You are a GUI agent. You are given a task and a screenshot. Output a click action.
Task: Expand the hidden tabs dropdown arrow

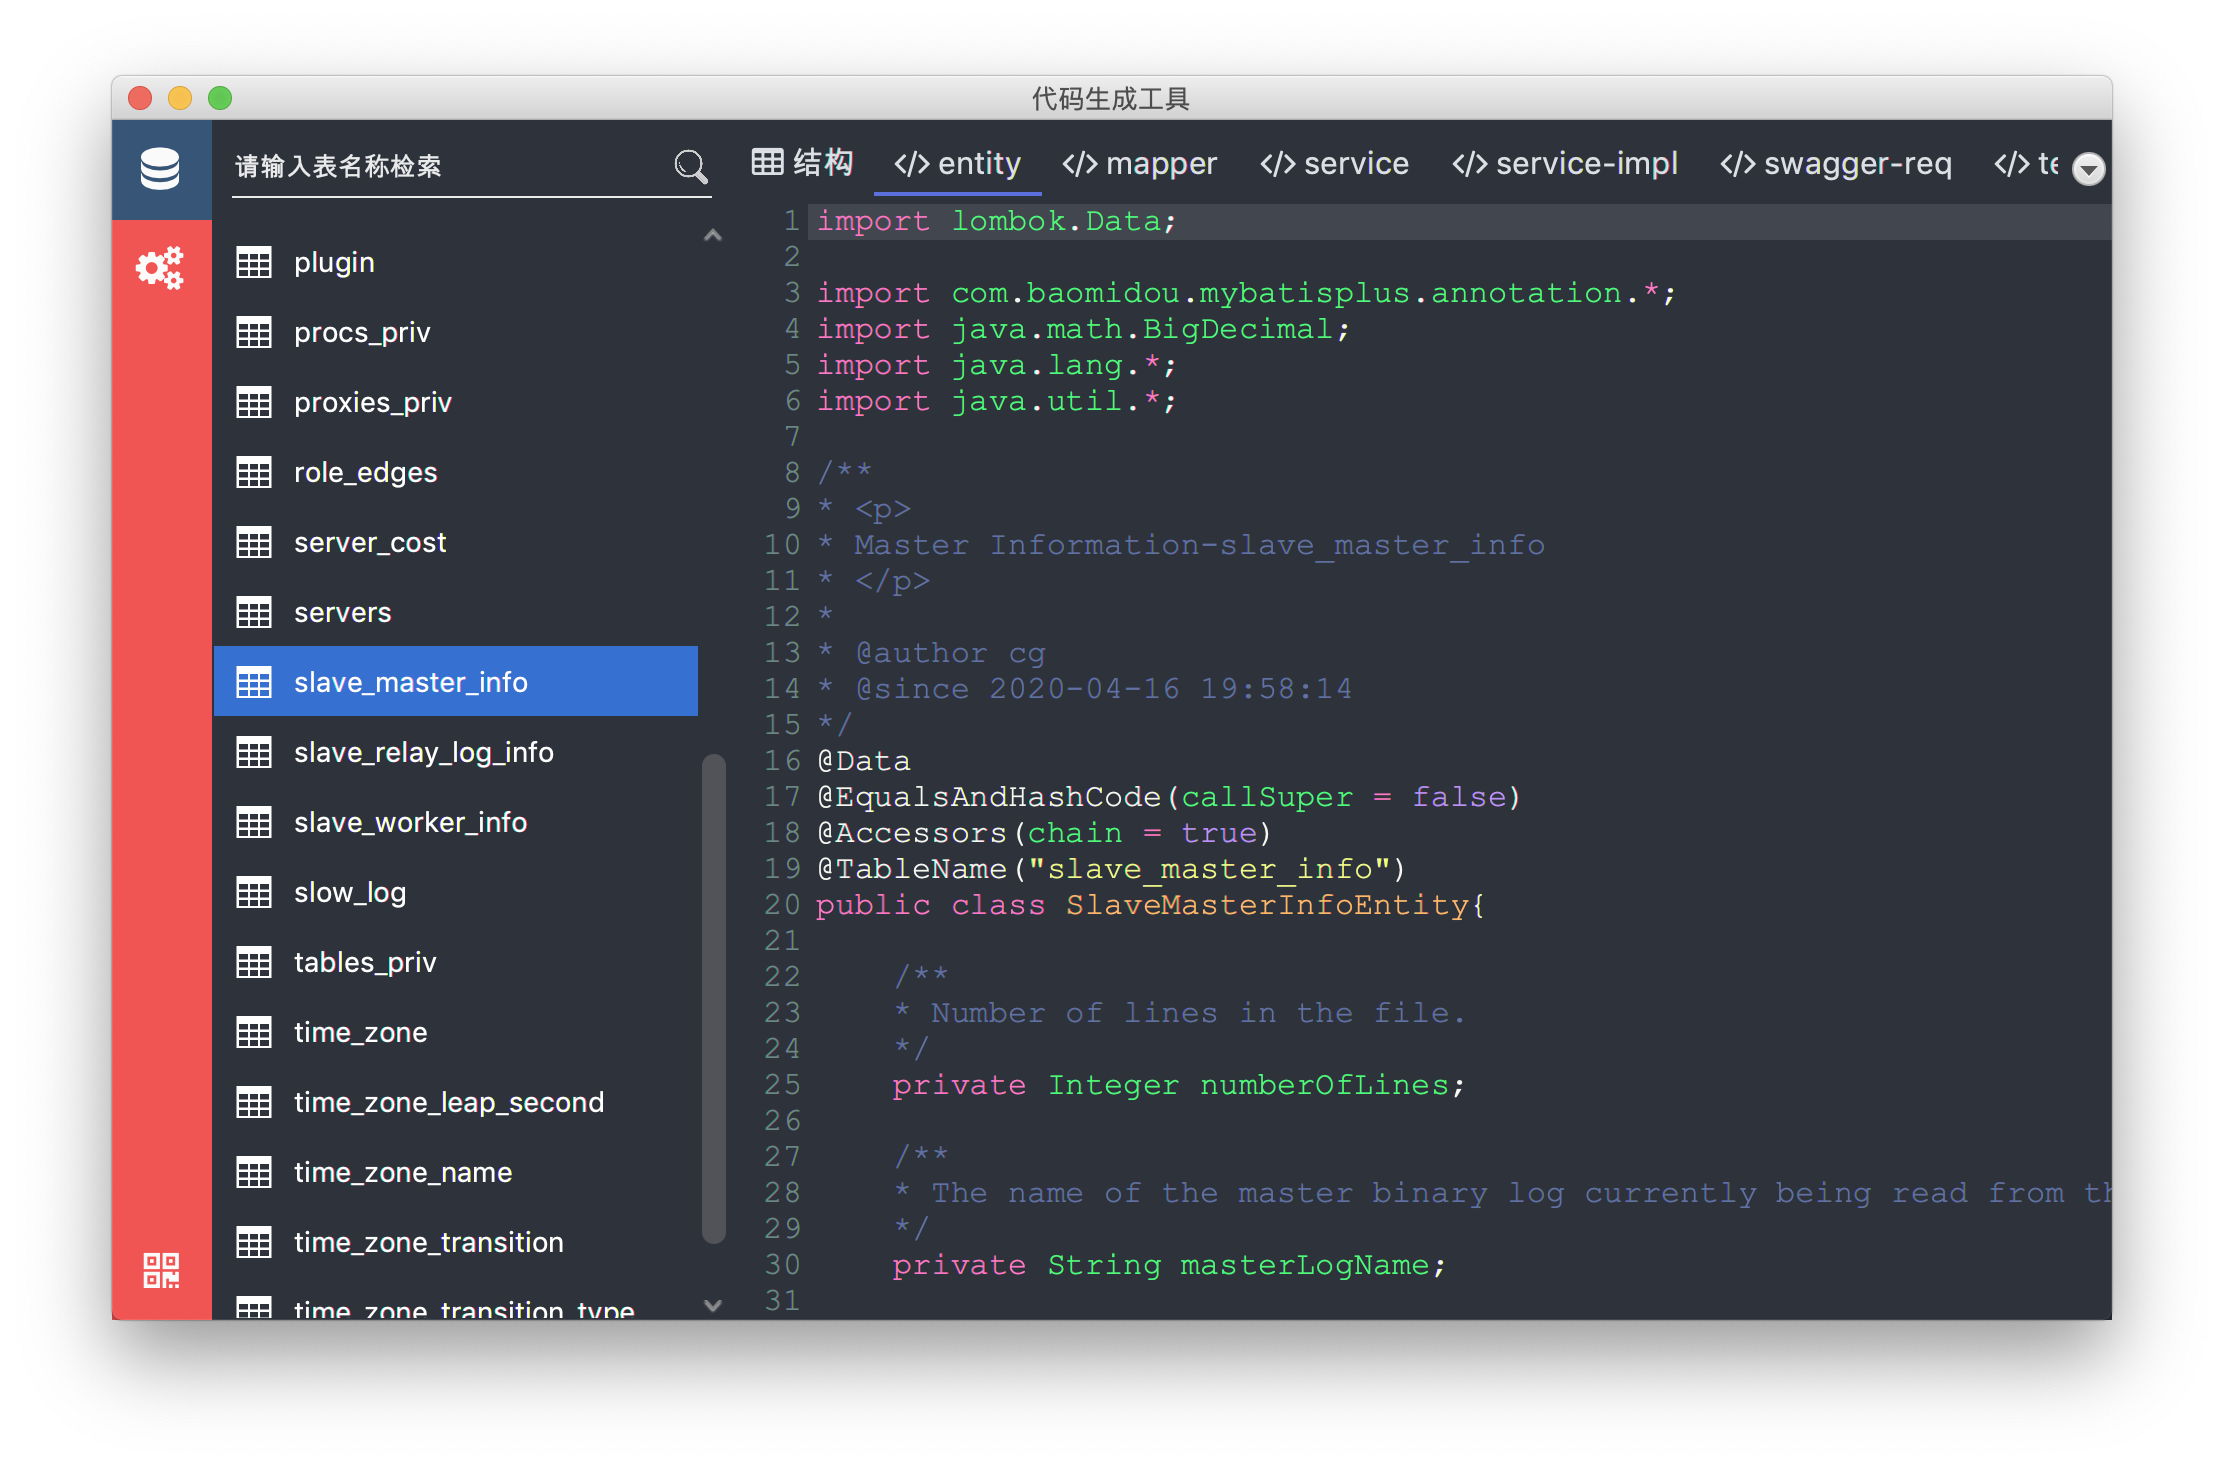[2088, 168]
